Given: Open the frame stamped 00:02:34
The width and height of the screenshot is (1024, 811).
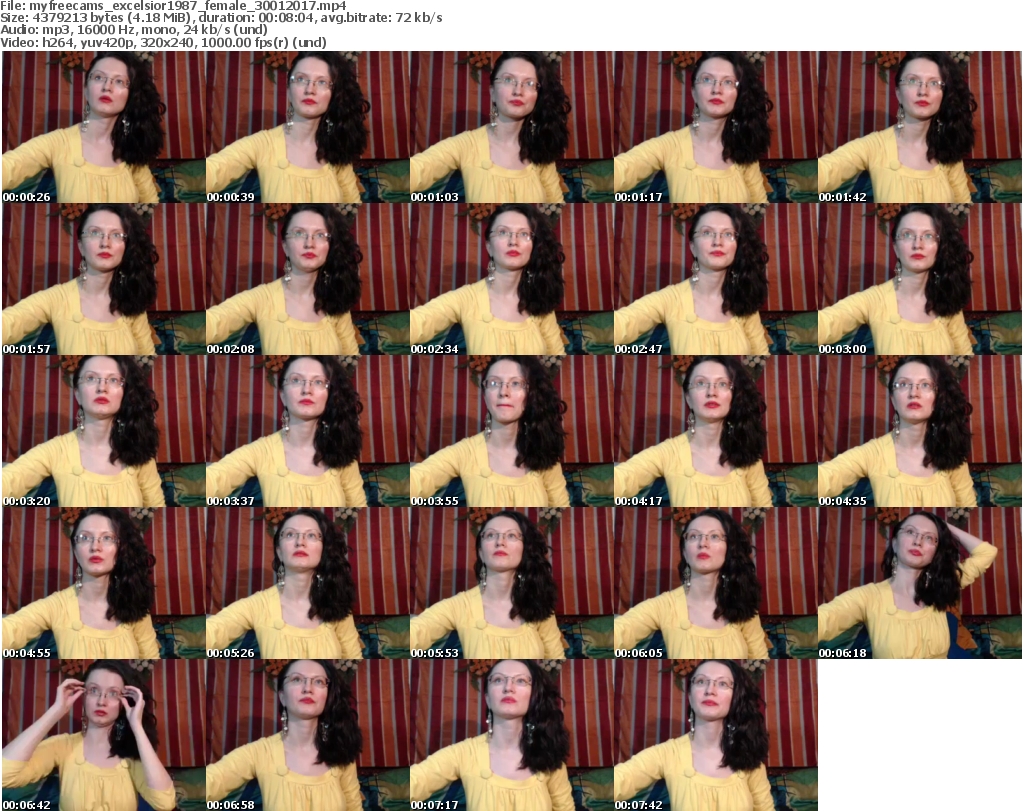Looking at the screenshot, I should (511, 279).
